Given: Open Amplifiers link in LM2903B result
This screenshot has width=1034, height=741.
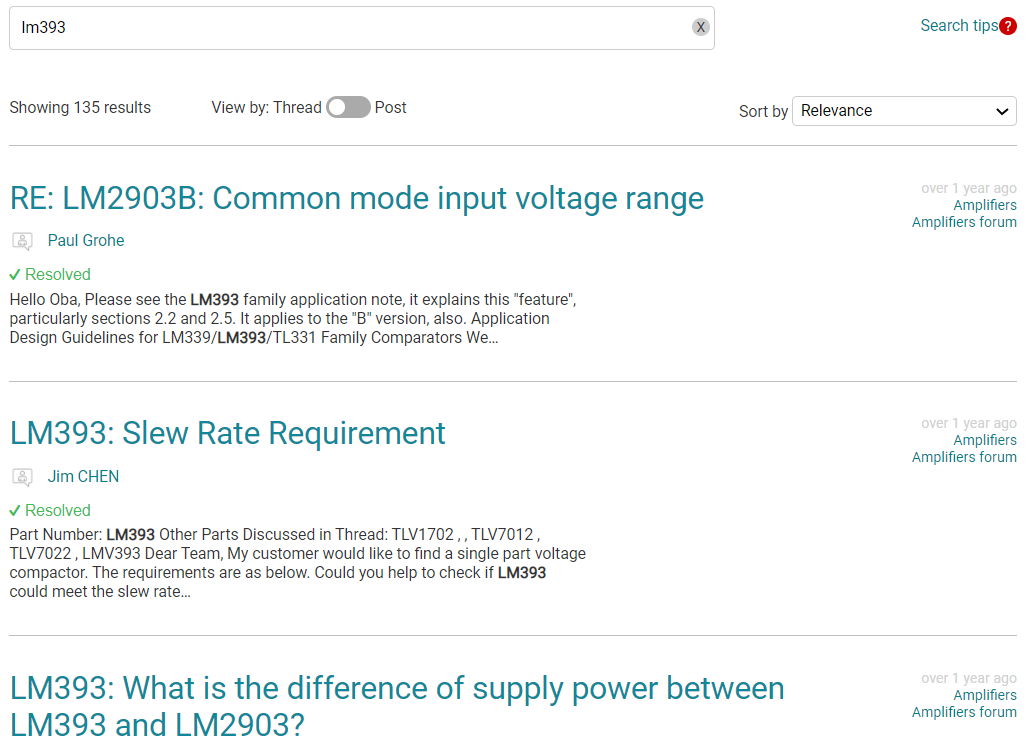Looking at the screenshot, I should click(985, 205).
